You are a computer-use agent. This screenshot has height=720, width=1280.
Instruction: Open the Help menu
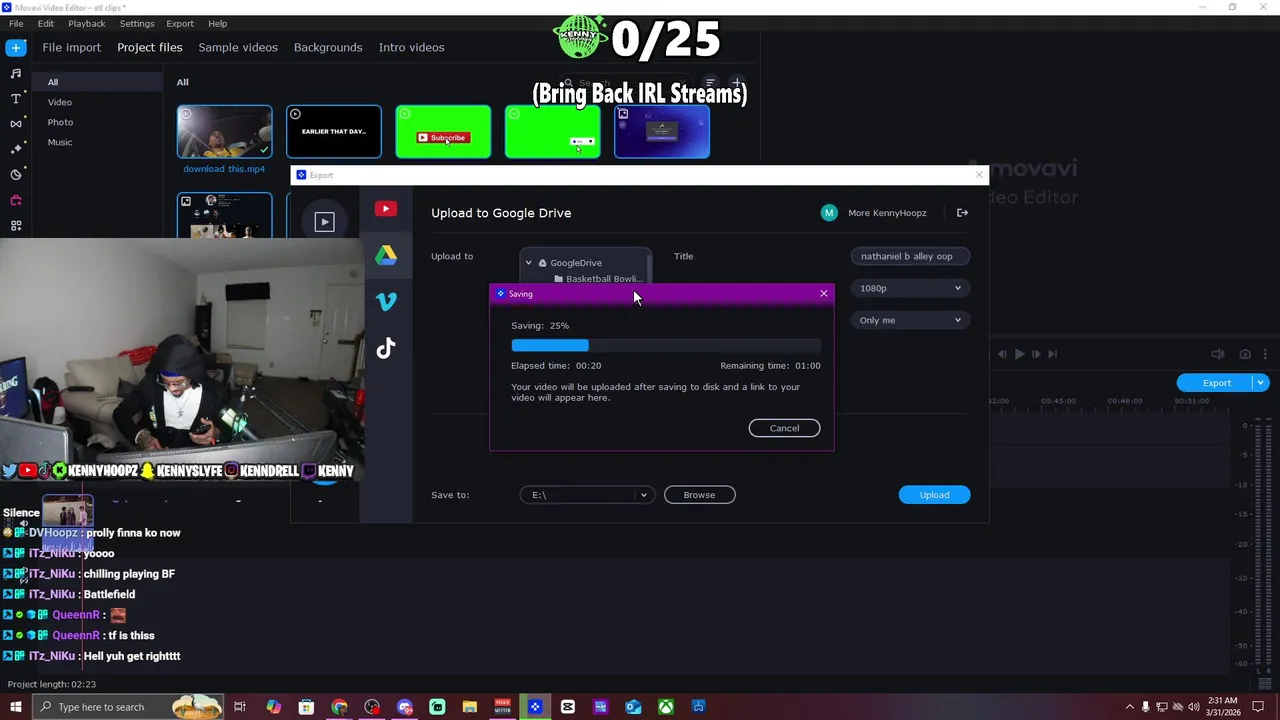coord(217,23)
